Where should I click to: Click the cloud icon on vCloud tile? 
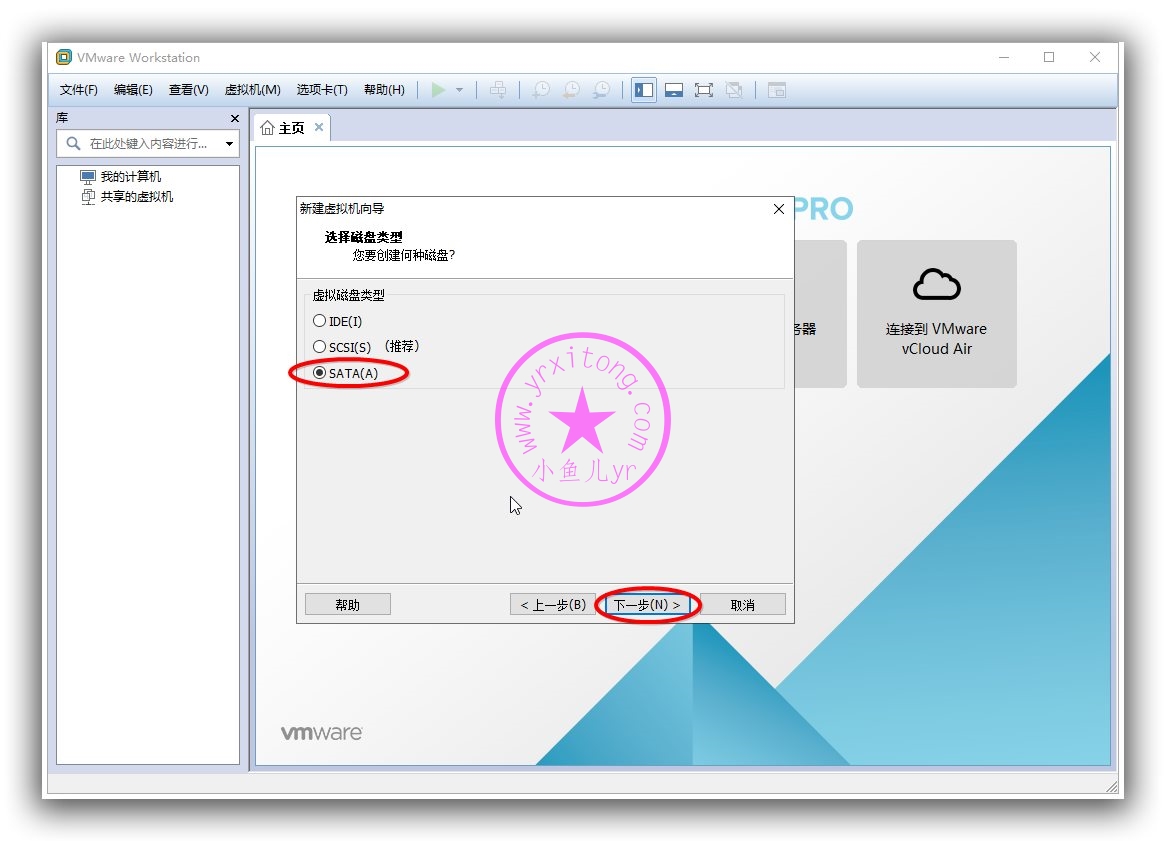[936, 285]
